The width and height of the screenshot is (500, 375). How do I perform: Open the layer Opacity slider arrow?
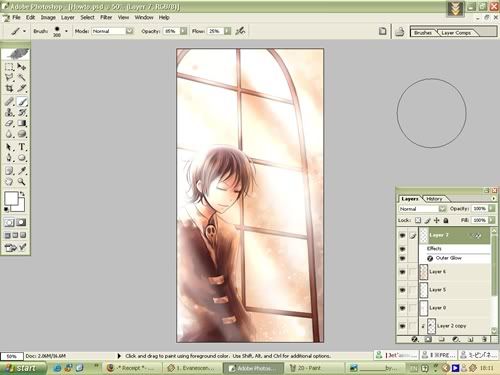coord(492,208)
